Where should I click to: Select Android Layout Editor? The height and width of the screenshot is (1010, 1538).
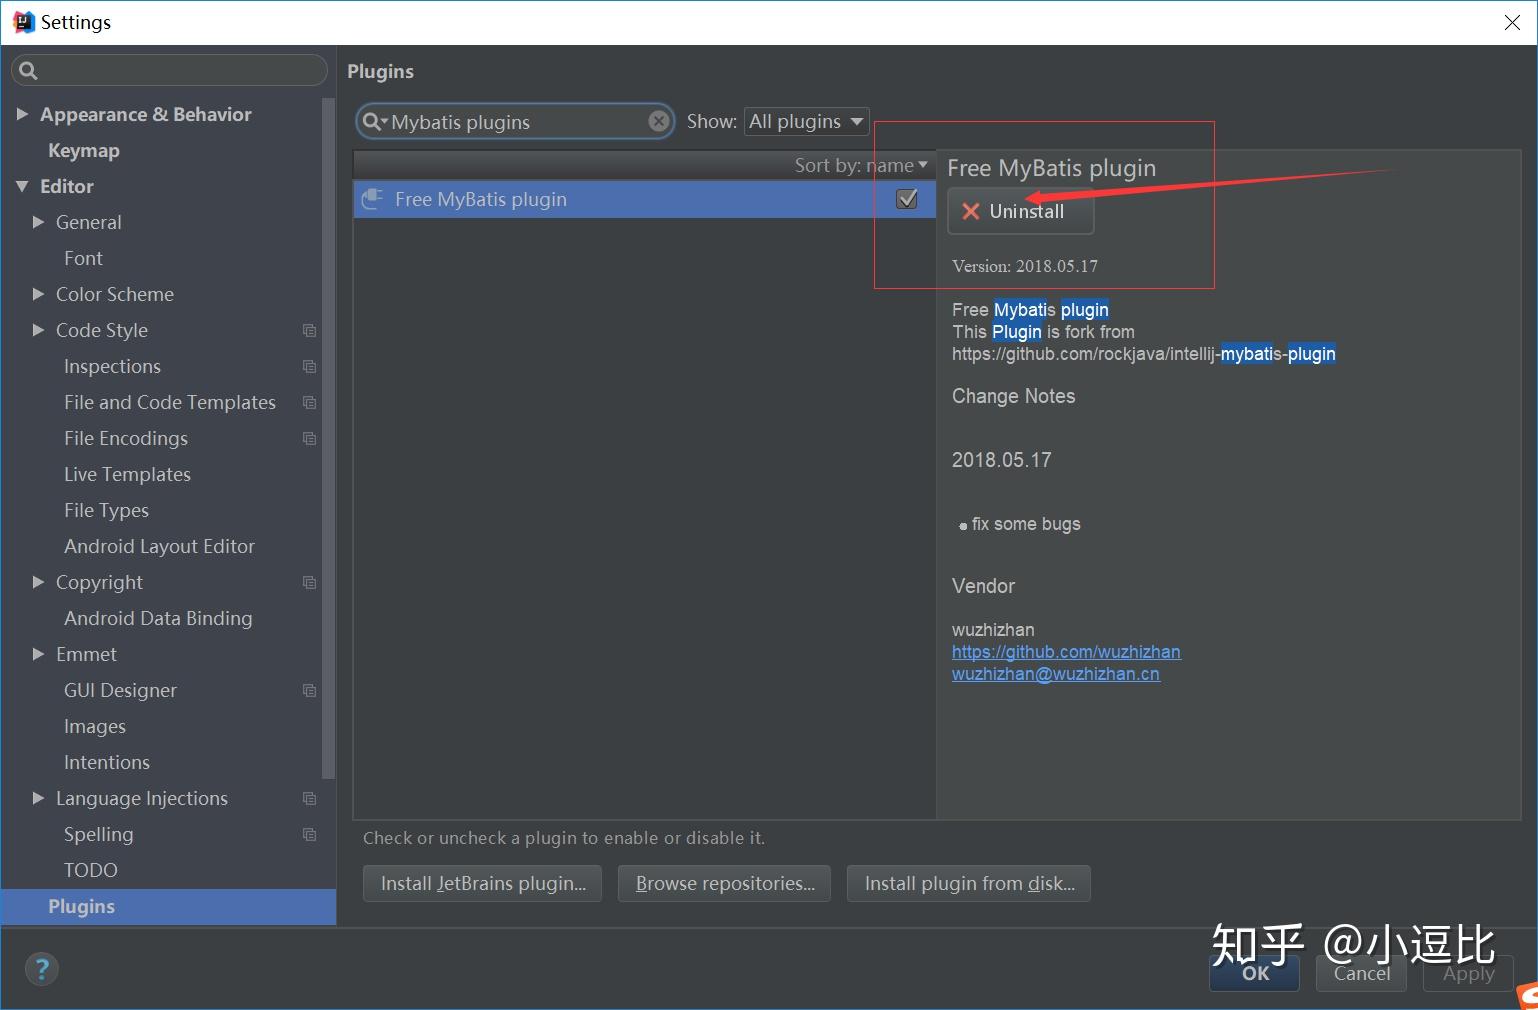[x=159, y=546]
